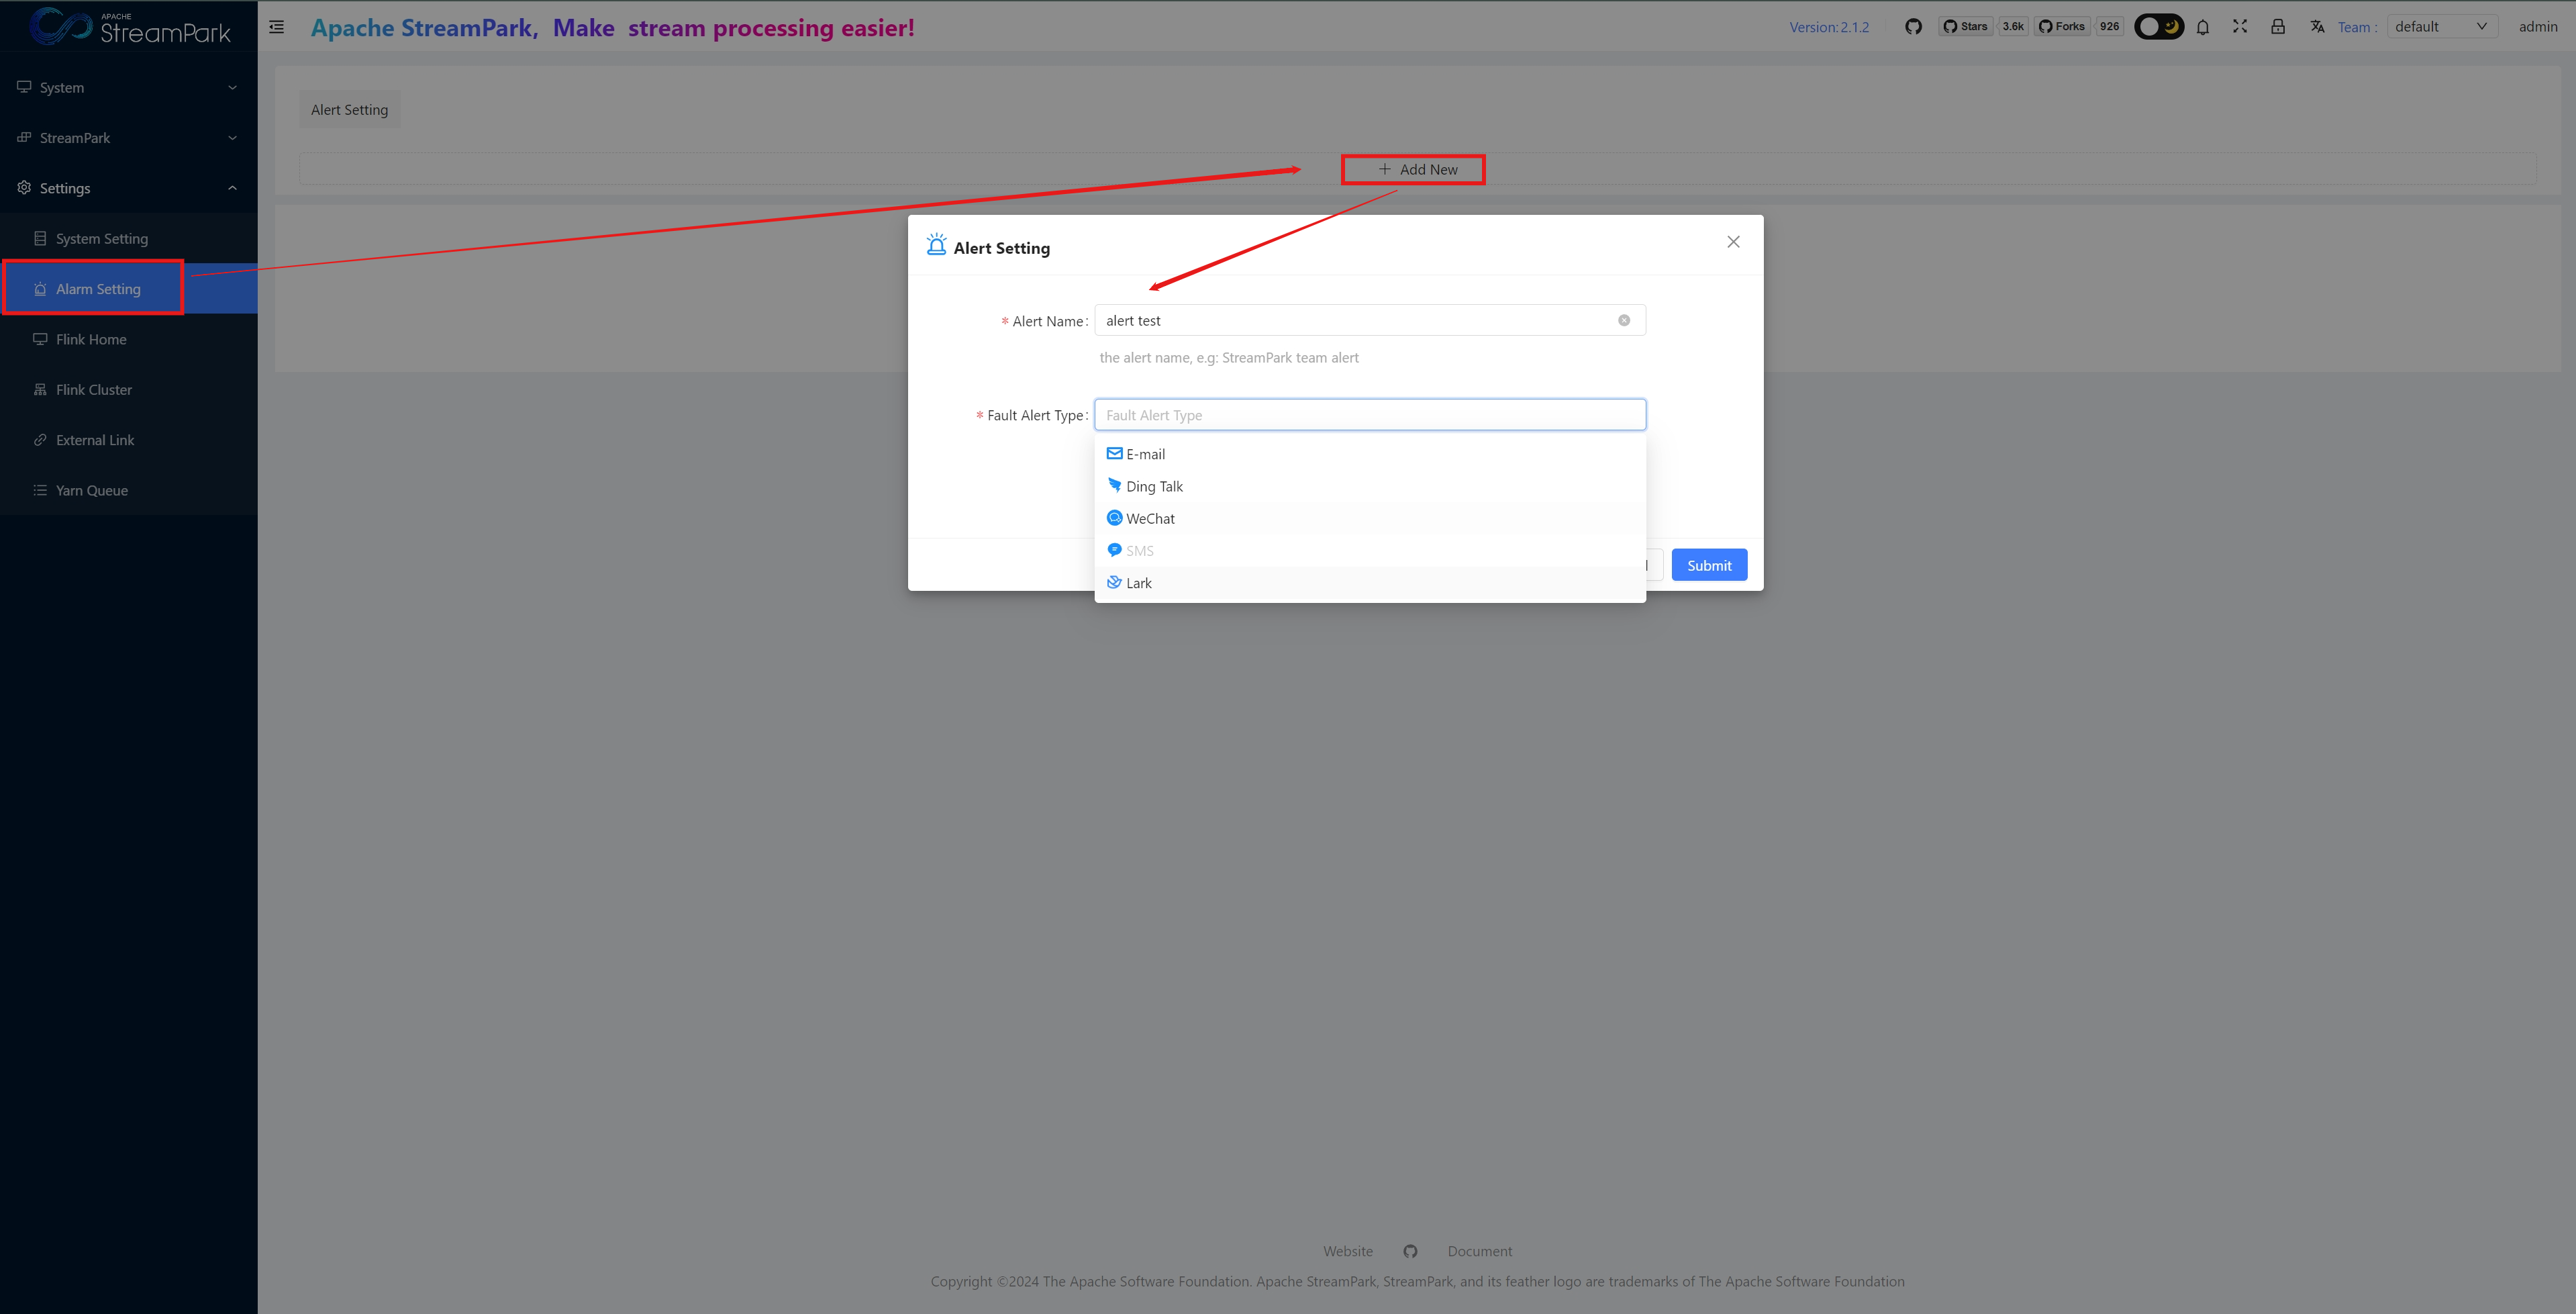The width and height of the screenshot is (2576, 1314).
Task: Go to Yarn Queue menu item
Action: coord(92,490)
